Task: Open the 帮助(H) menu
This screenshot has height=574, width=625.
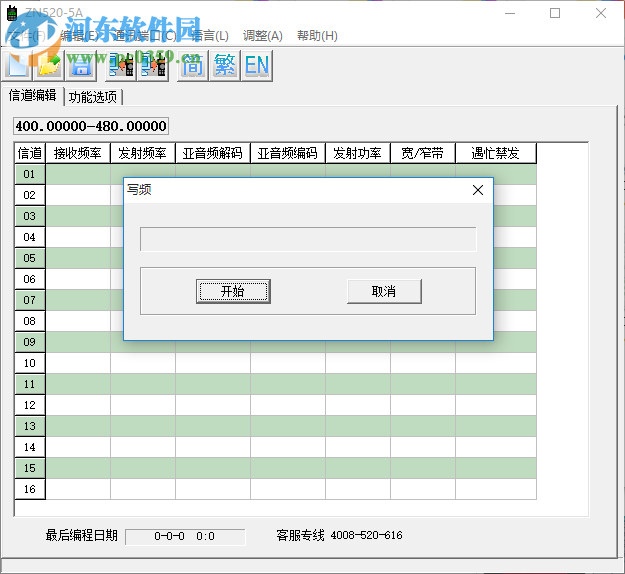Action: click(x=317, y=36)
